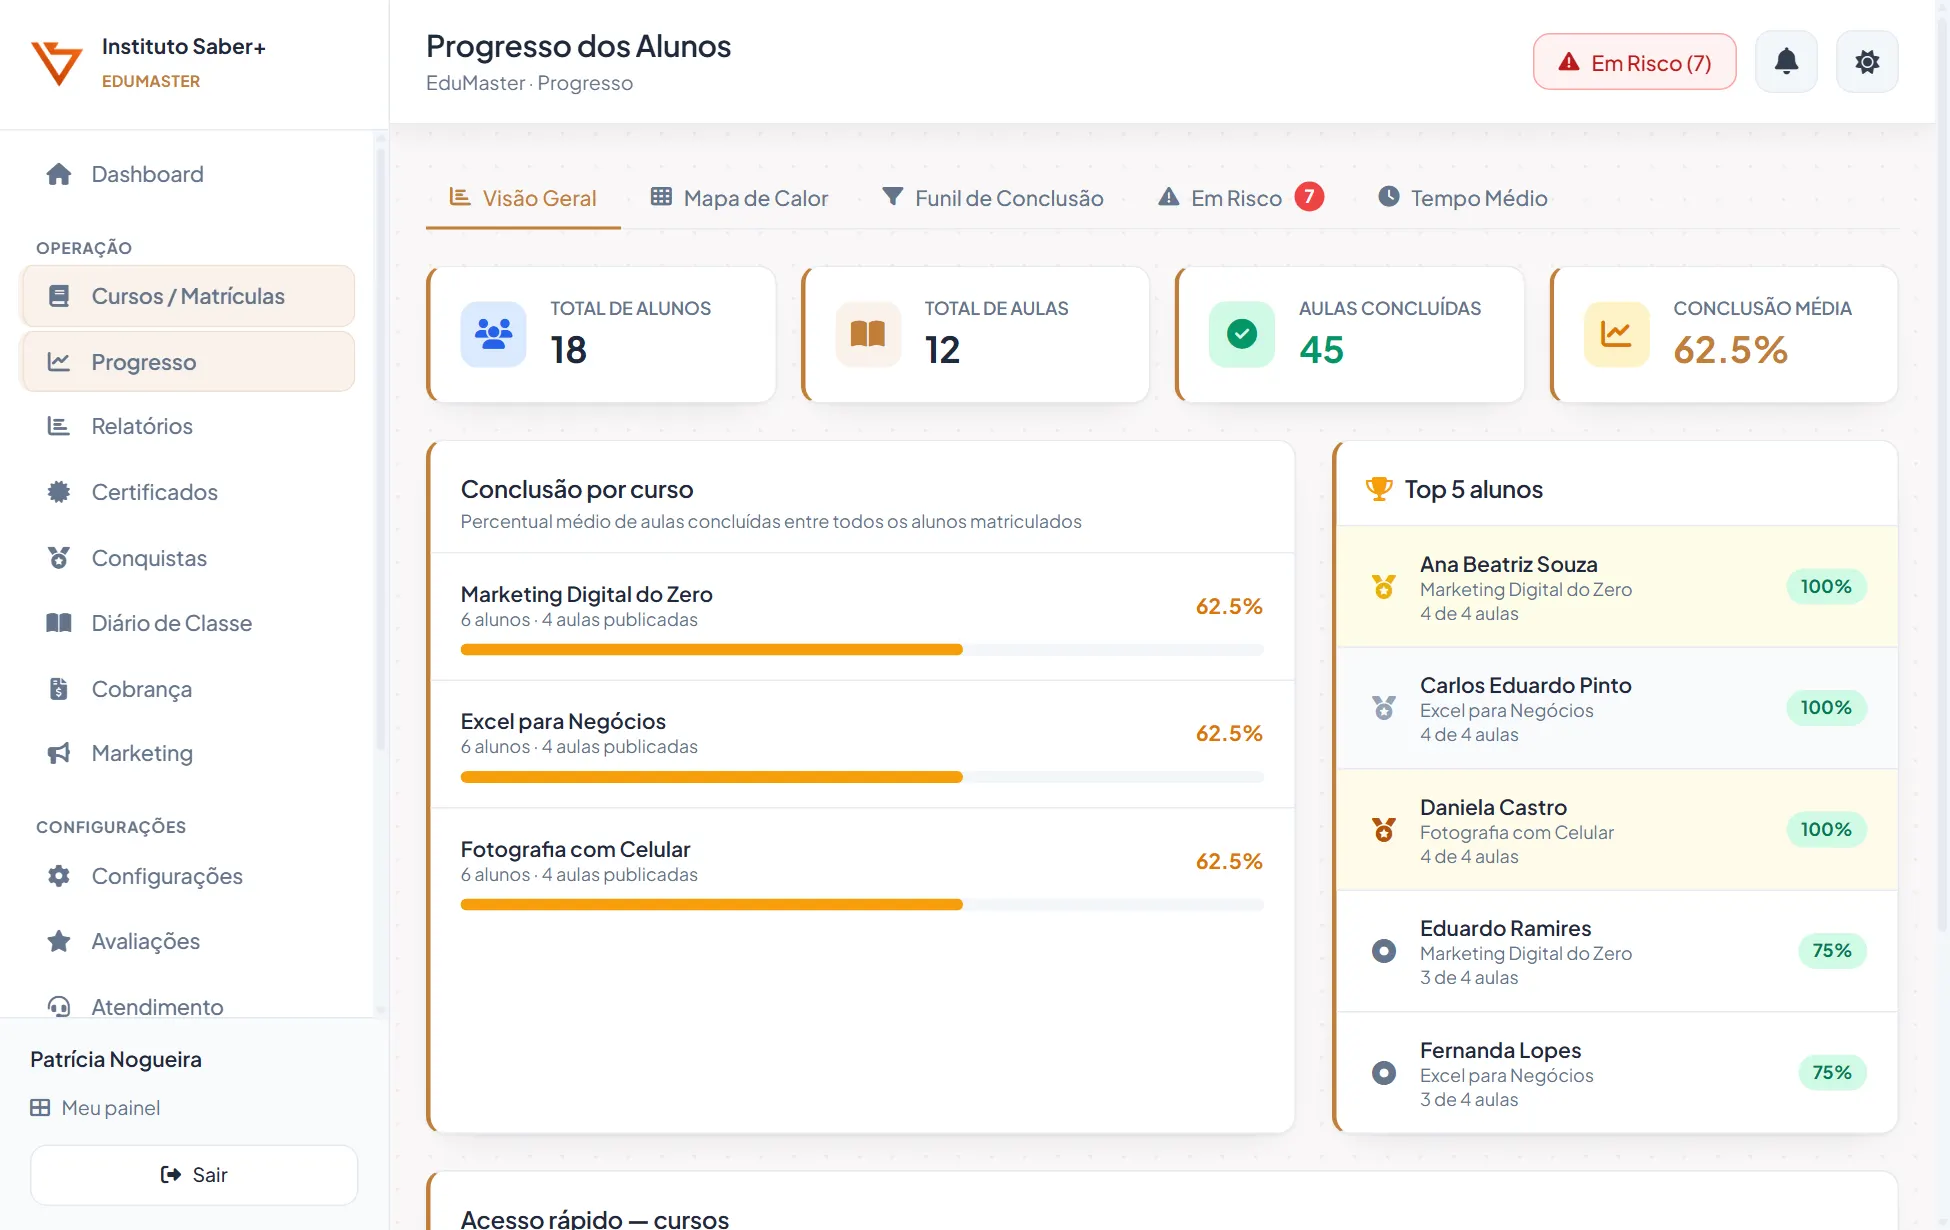
Task: Click the Configurações gear icon
Action: pos(59,876)
